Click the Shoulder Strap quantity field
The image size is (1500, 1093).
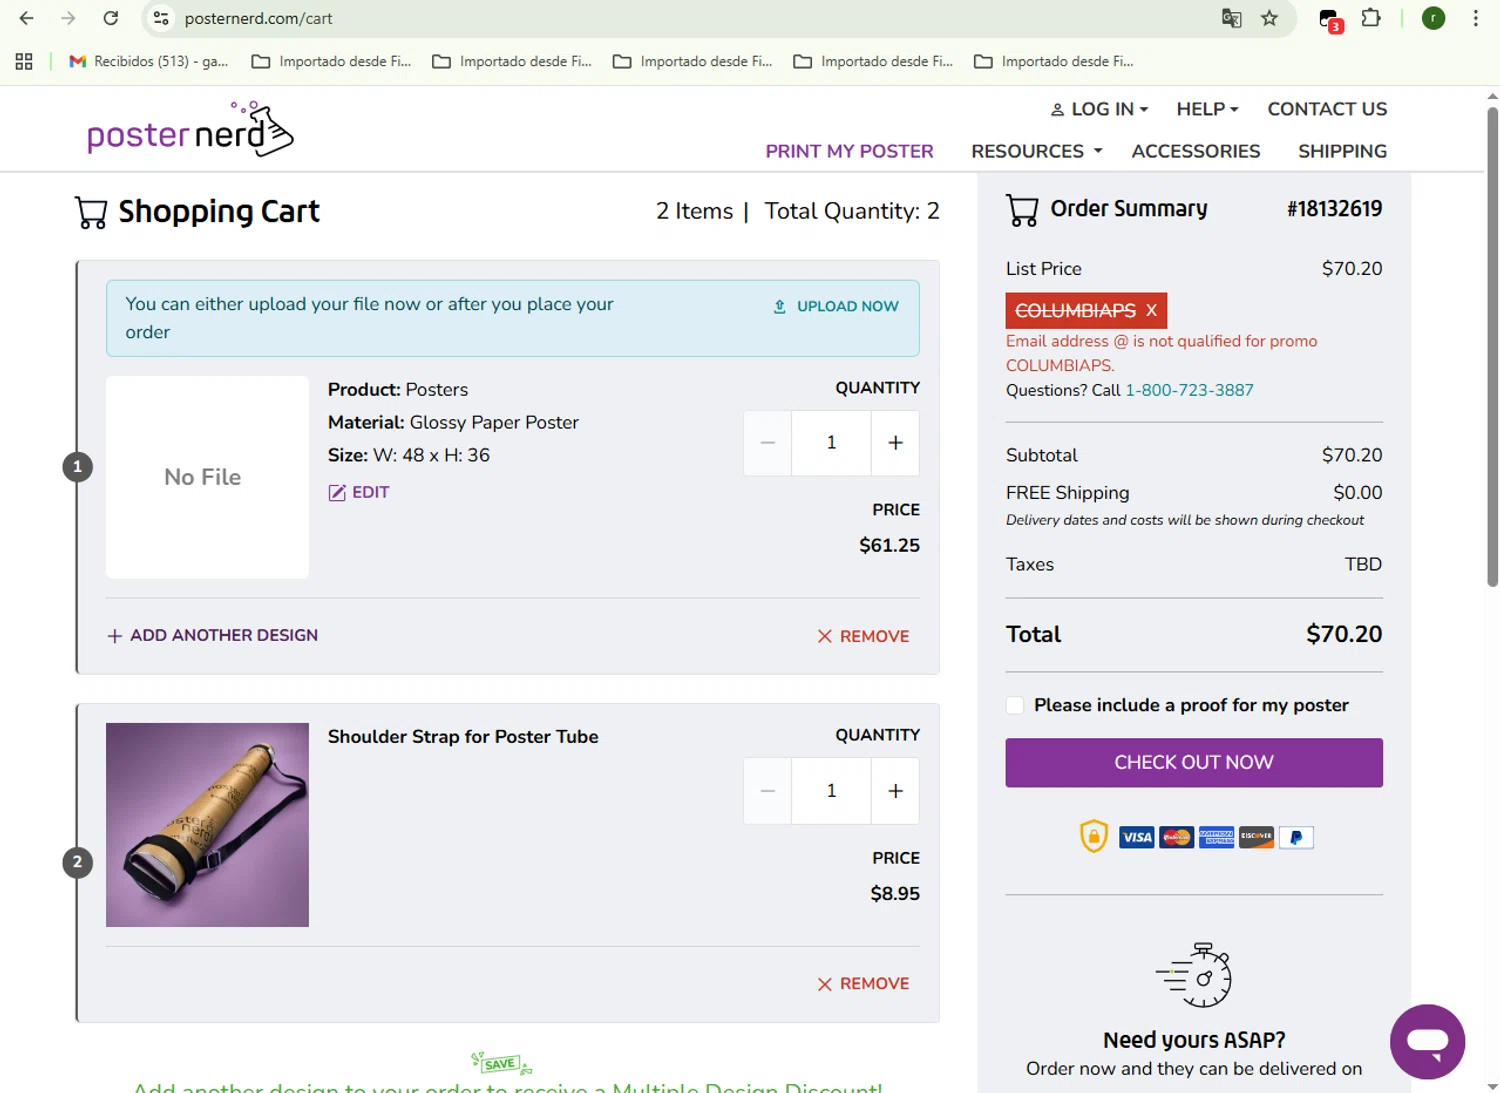(x=831, y=791)
